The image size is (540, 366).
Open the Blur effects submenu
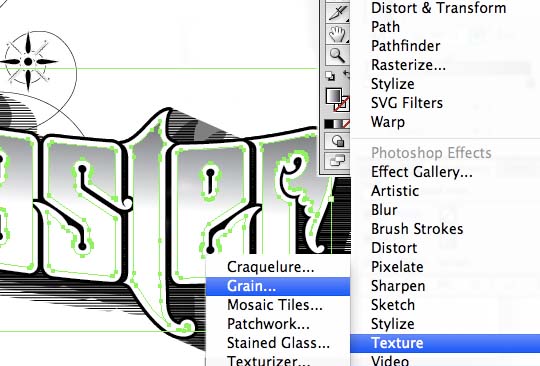(384, 210)
